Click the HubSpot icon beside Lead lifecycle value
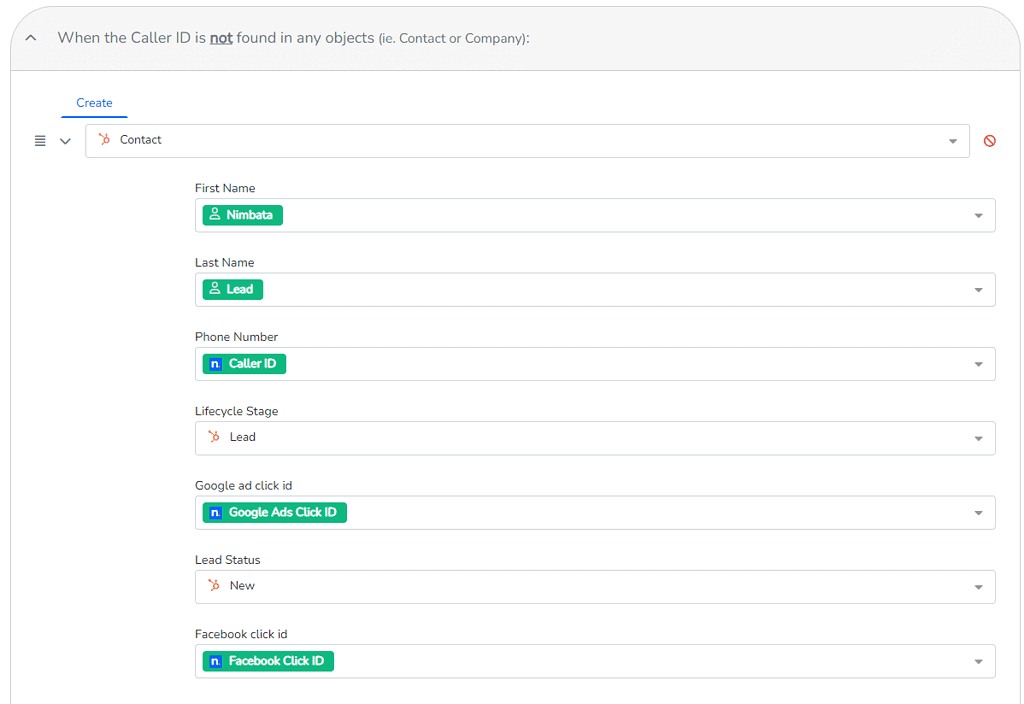This screenshot has height=704, width=1024. click(x=212, y=437)
